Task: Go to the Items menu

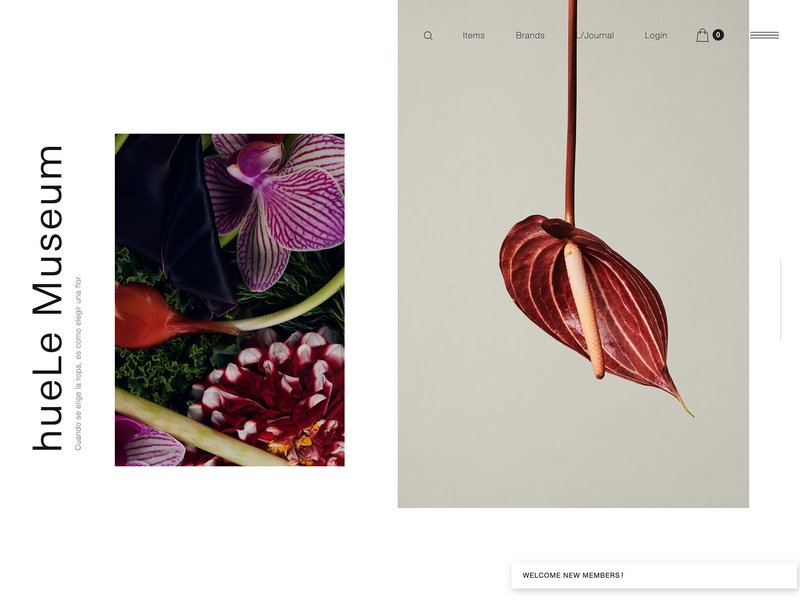Action: (473, 36)
